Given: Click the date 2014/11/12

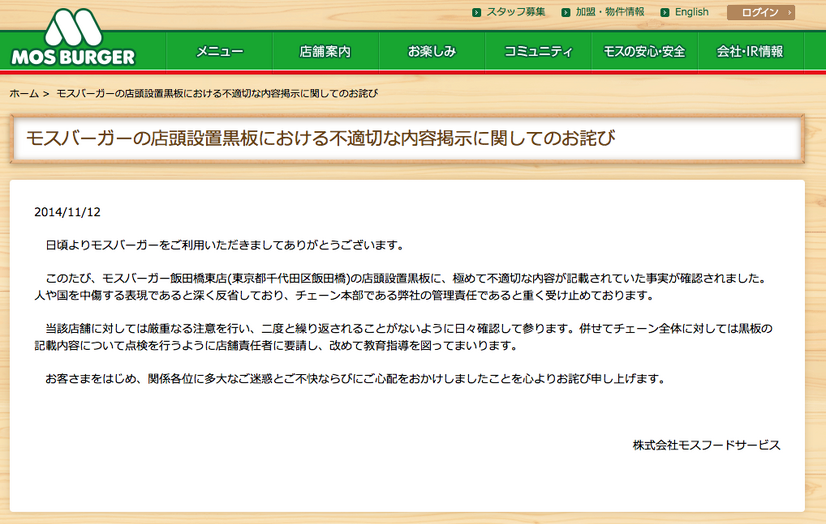Looking at the screenshot, I should tap(67, 212).
